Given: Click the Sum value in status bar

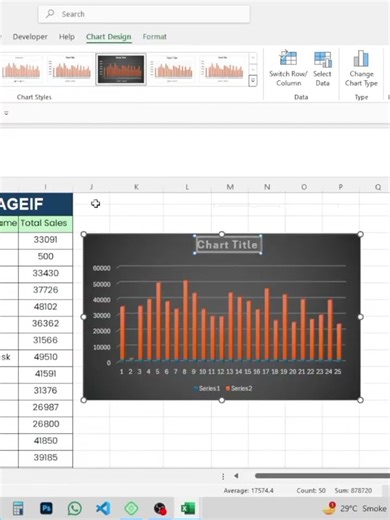Looking at the screenshot, I should point(353,491).
